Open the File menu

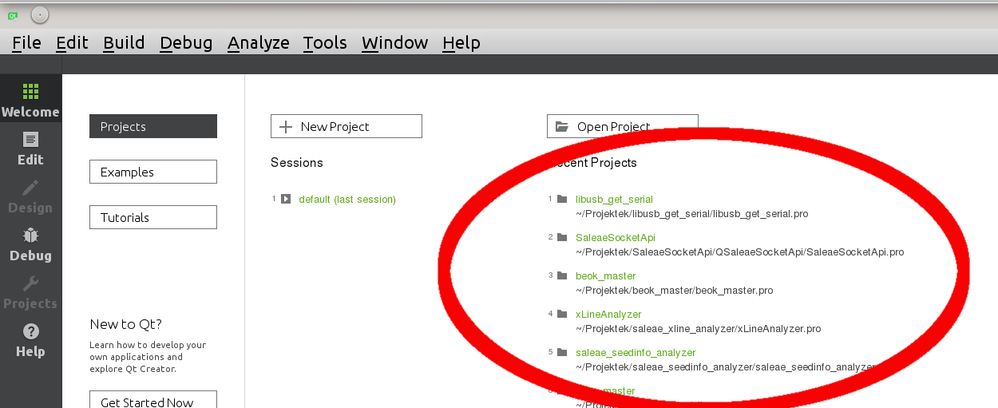pyautogui.click(x=27, y=43)
